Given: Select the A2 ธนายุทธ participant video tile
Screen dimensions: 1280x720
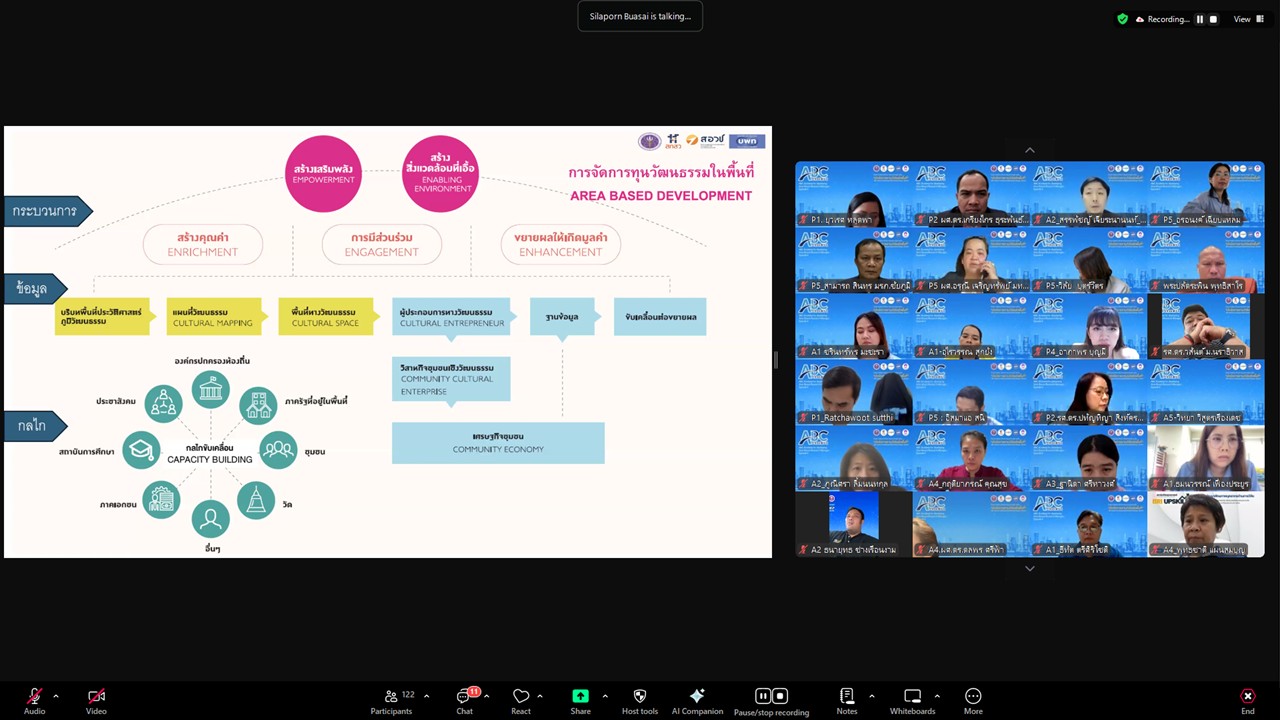Looking at the screenshot, I should 853,524.
